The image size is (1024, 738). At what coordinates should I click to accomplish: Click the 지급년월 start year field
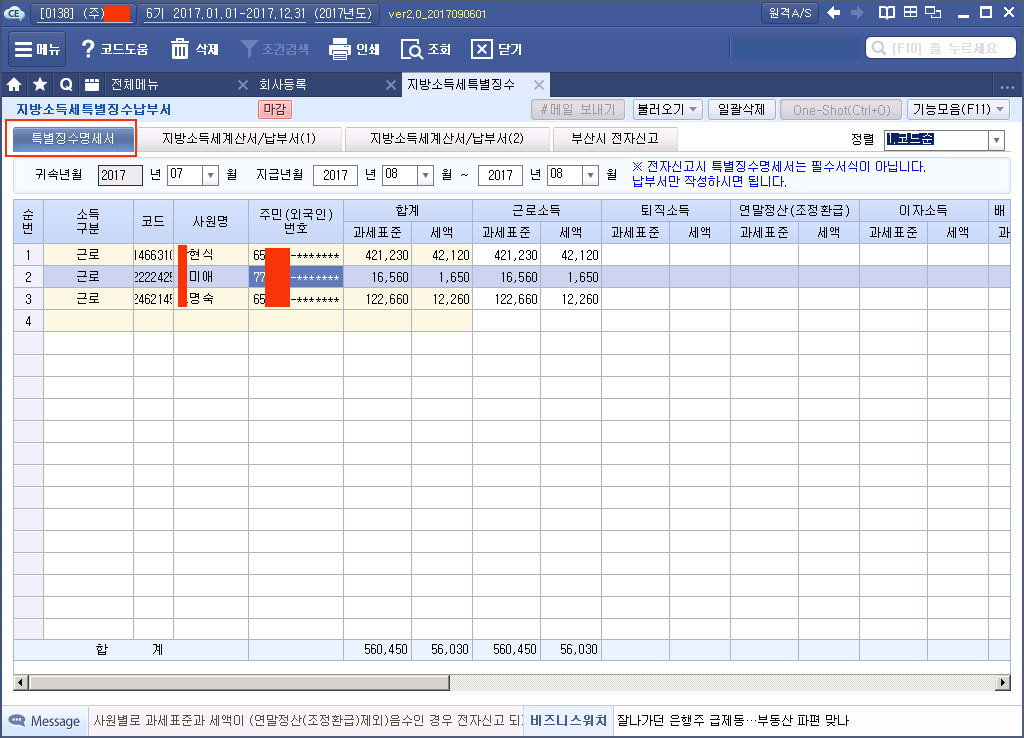tap(335, 175)
